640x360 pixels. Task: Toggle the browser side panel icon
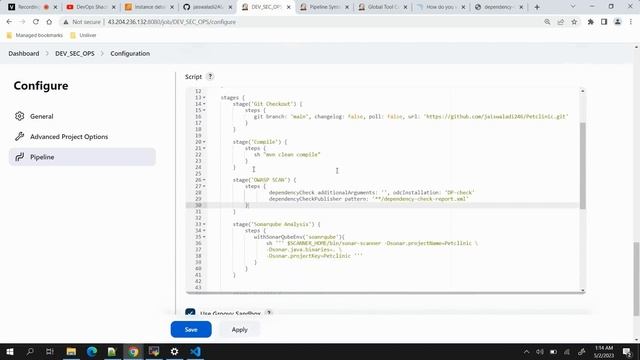604,22
